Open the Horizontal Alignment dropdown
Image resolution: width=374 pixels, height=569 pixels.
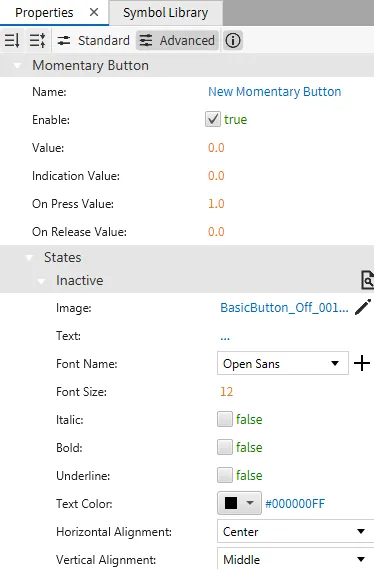[x=296, y=532]
